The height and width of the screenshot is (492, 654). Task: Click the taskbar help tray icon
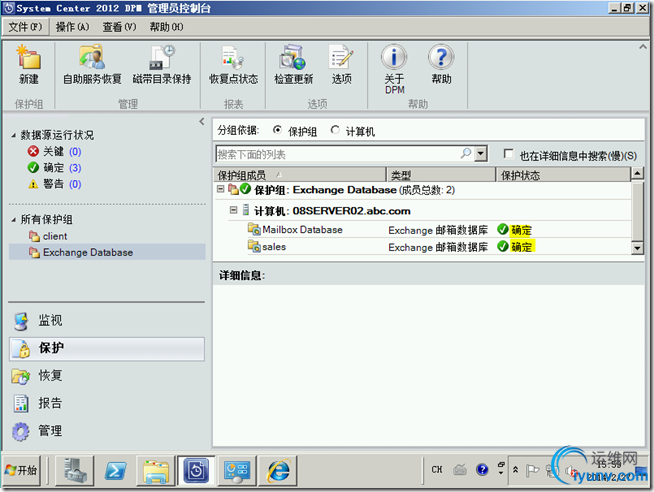[482, 470]
